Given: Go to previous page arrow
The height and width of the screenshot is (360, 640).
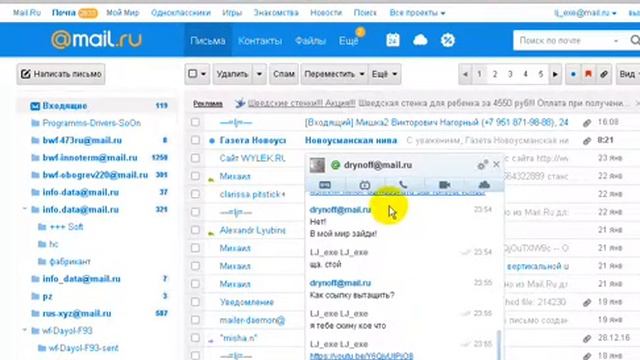Looking at the screenshot, I should 465,74.
